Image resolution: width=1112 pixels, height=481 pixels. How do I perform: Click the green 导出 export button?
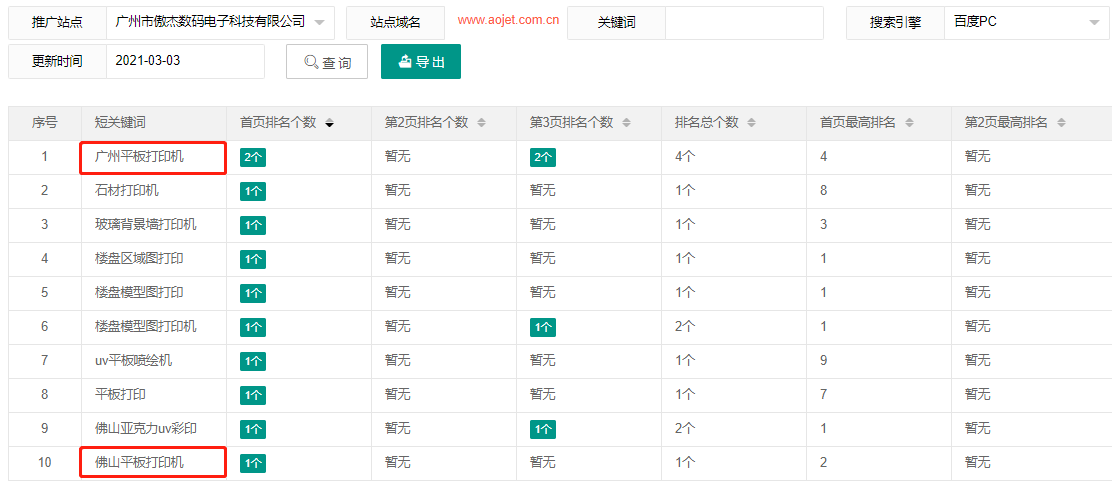[421, 61]
